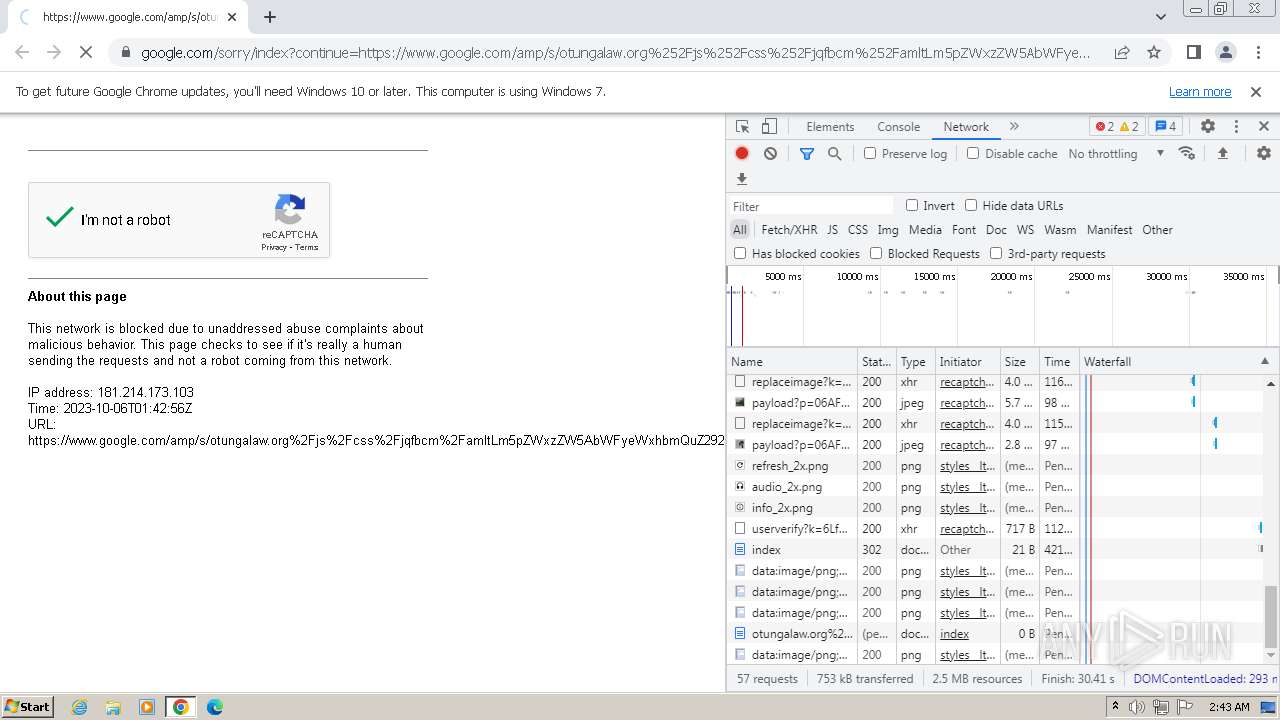1280x720 pixels.
Task: Stop loading the page
Action: click(86, 52)
